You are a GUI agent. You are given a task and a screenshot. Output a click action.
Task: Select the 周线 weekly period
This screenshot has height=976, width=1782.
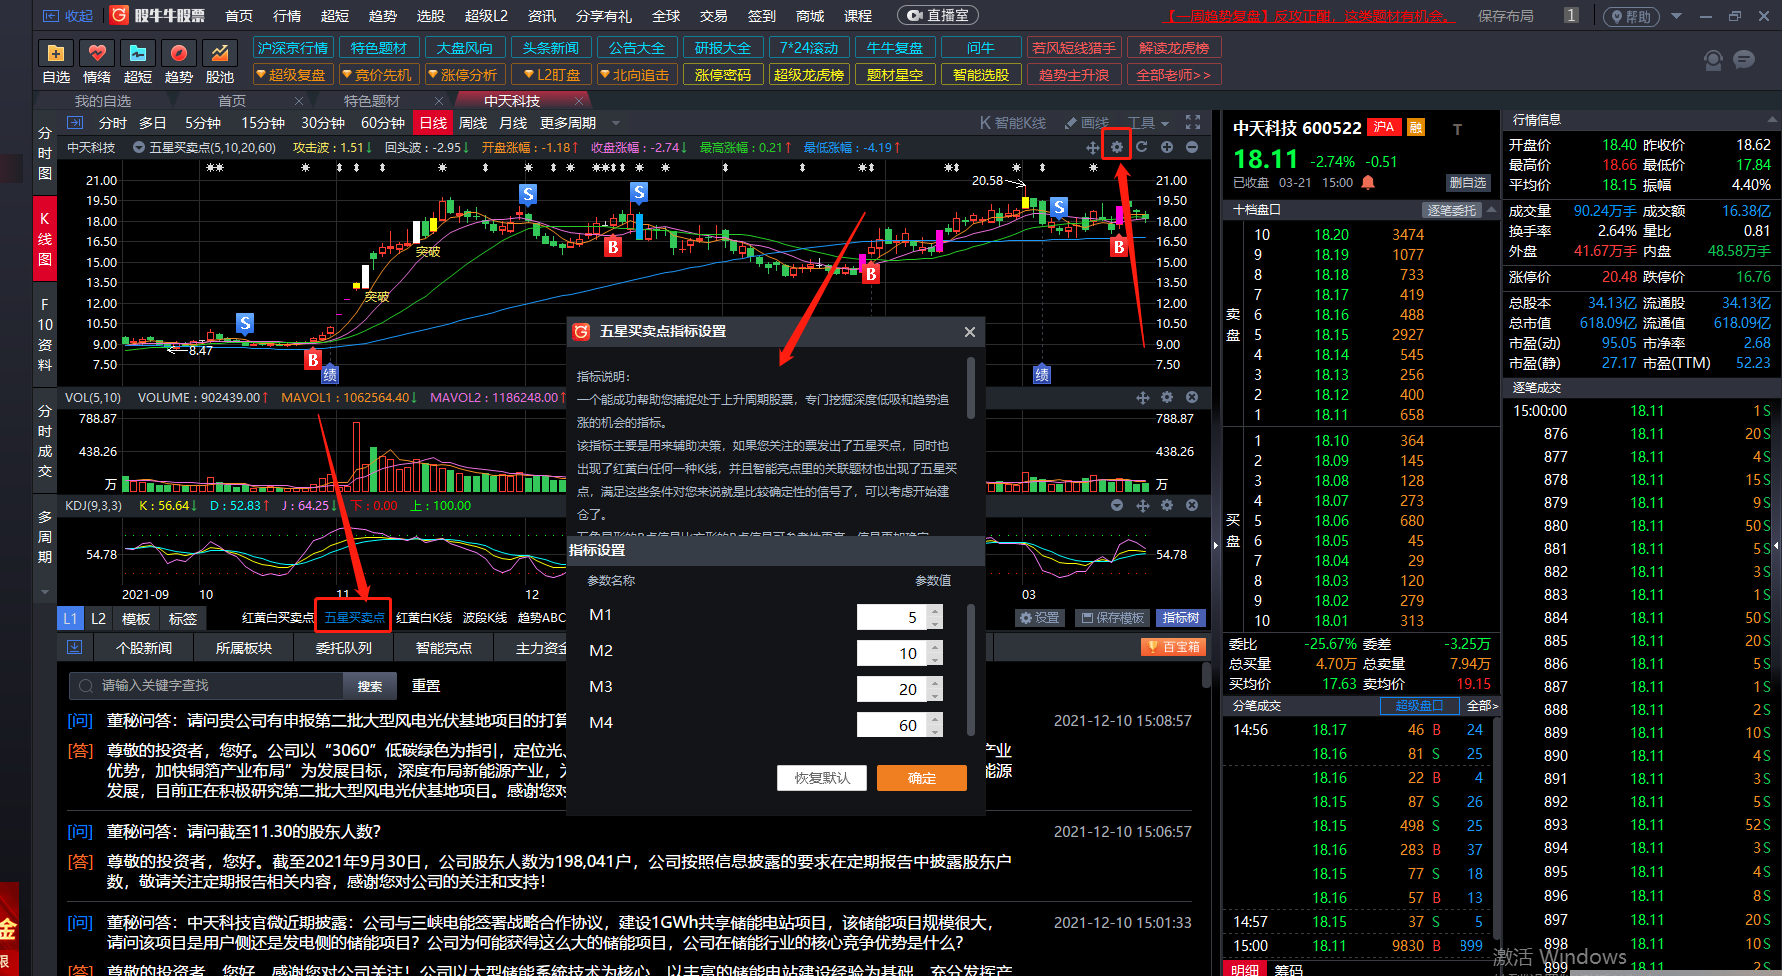point(473,122)
